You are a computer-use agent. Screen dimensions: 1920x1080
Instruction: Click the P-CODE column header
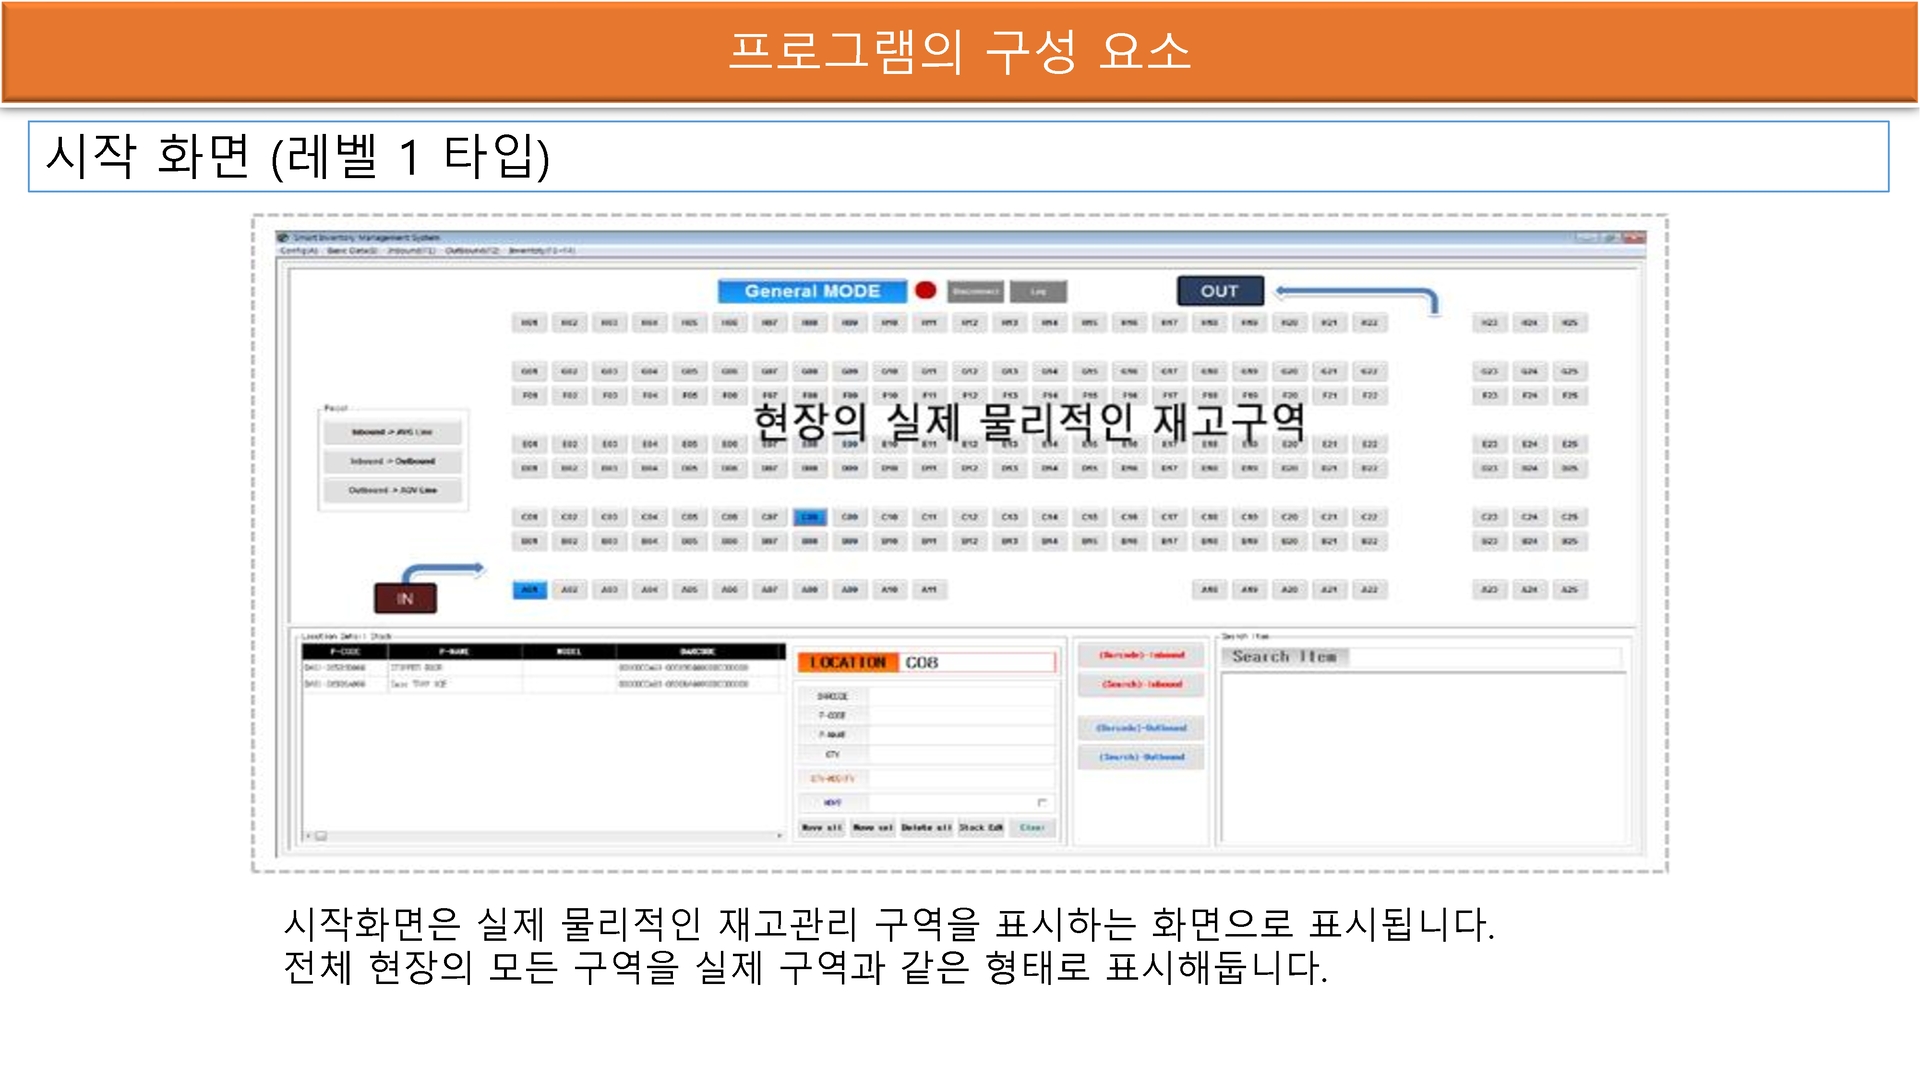pyautogui.click(x=345, y=651)
